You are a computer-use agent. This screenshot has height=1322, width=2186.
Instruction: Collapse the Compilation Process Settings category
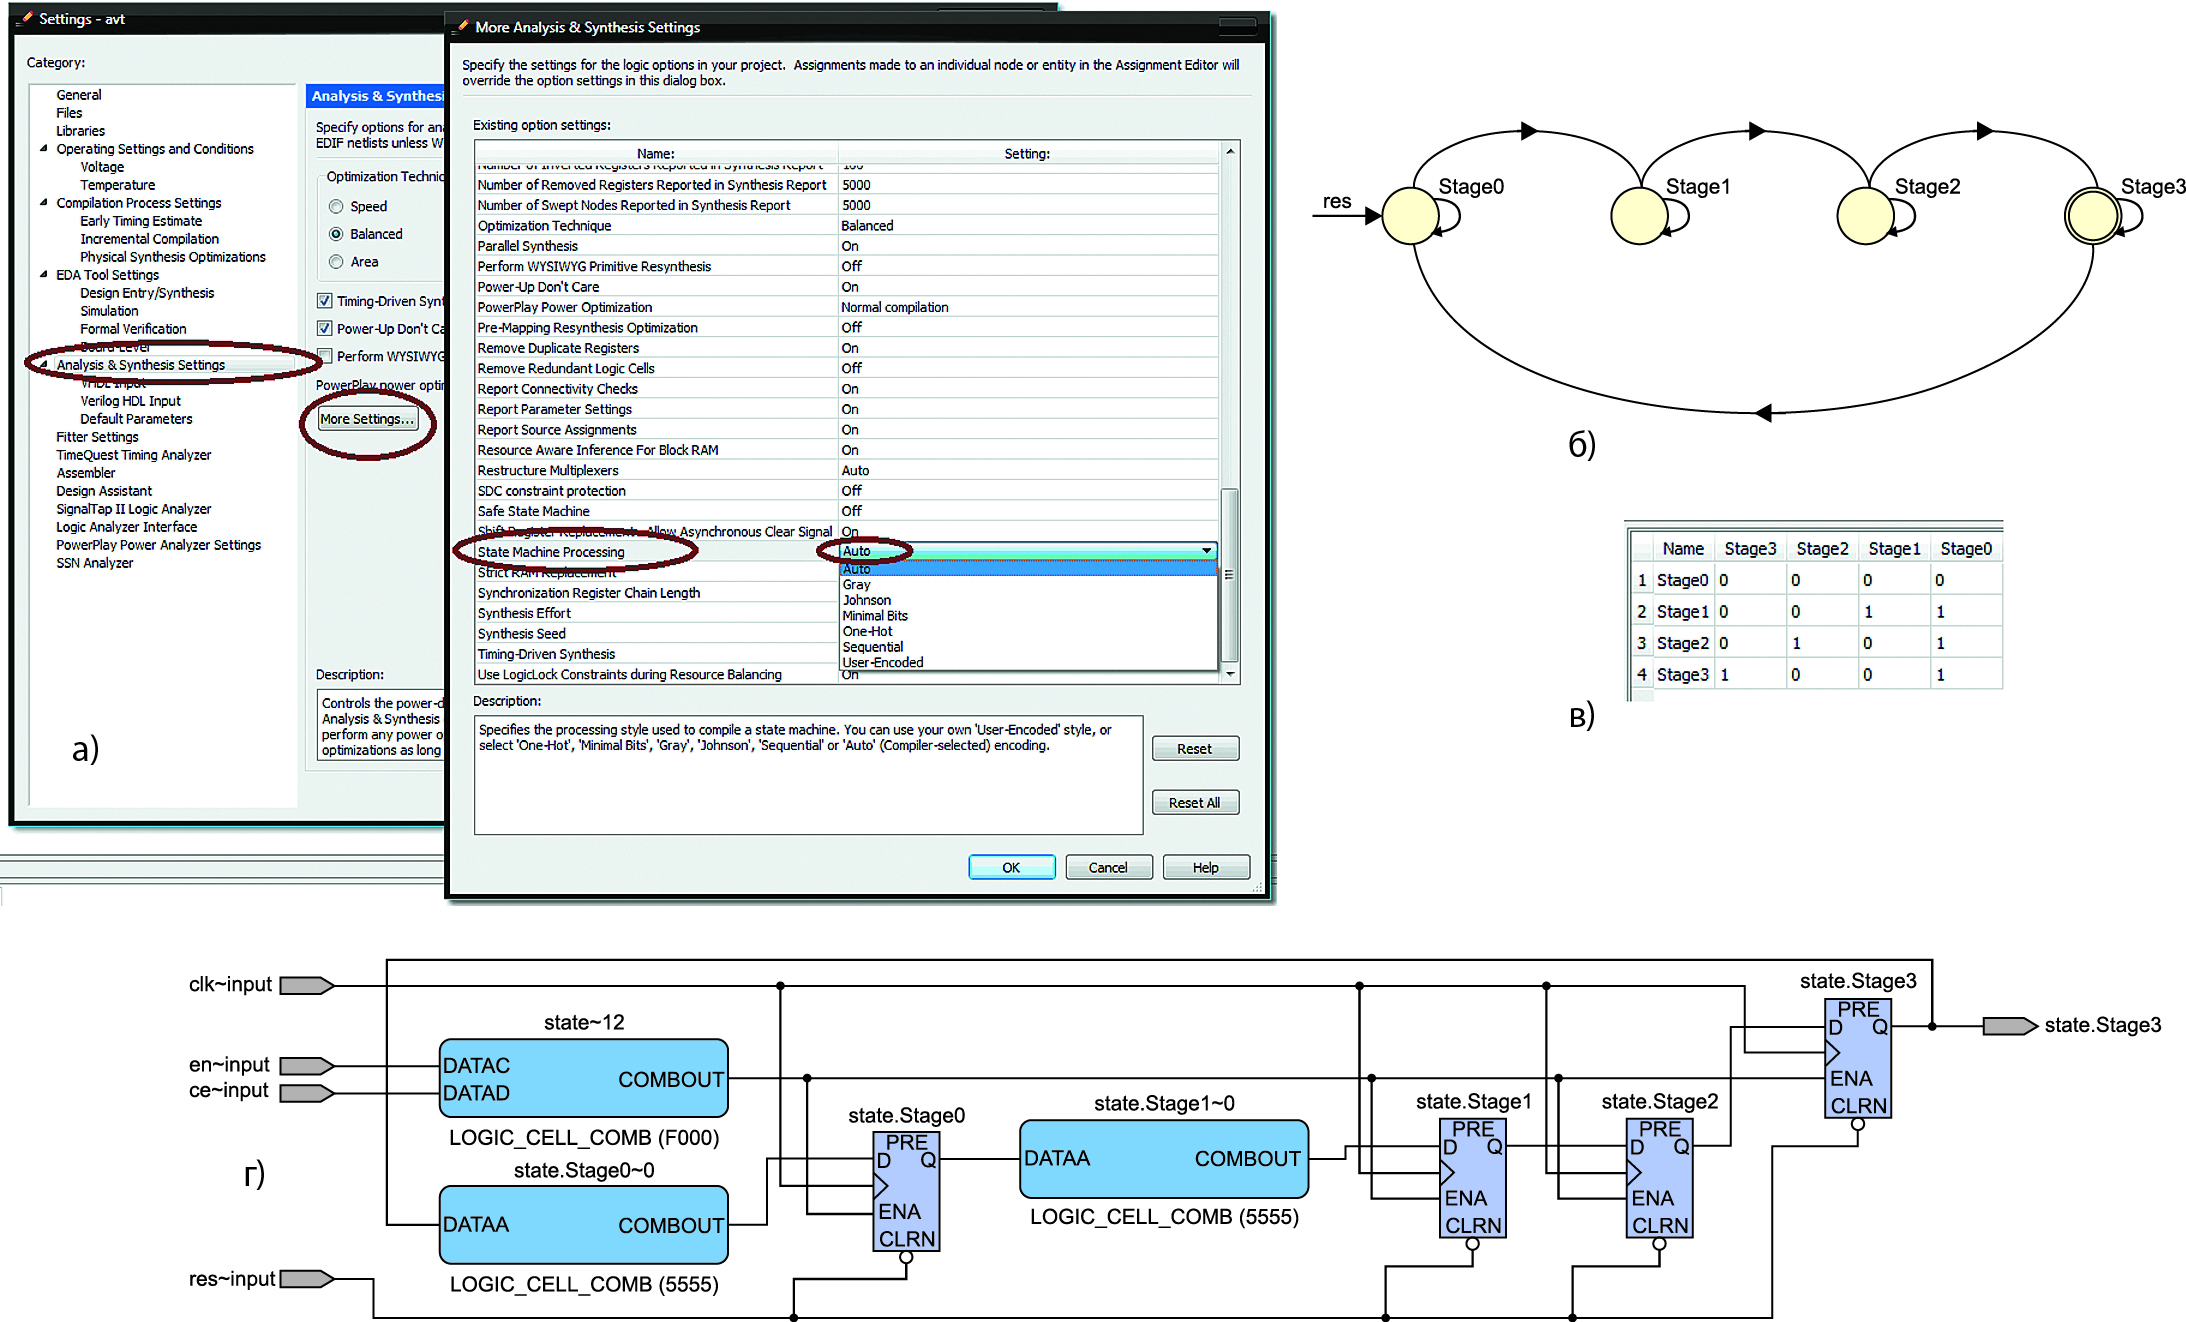[x=43, y=202]
